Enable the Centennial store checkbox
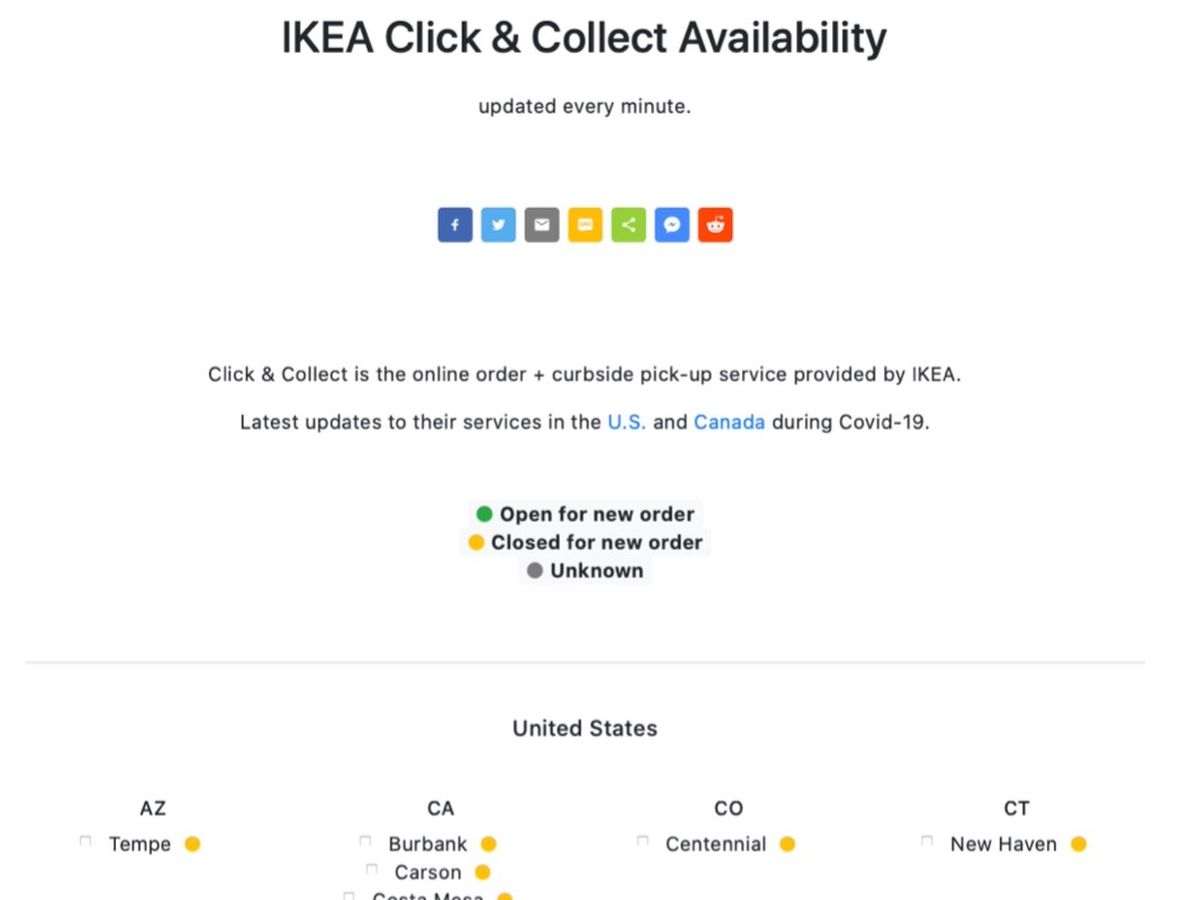 (642, 842)
